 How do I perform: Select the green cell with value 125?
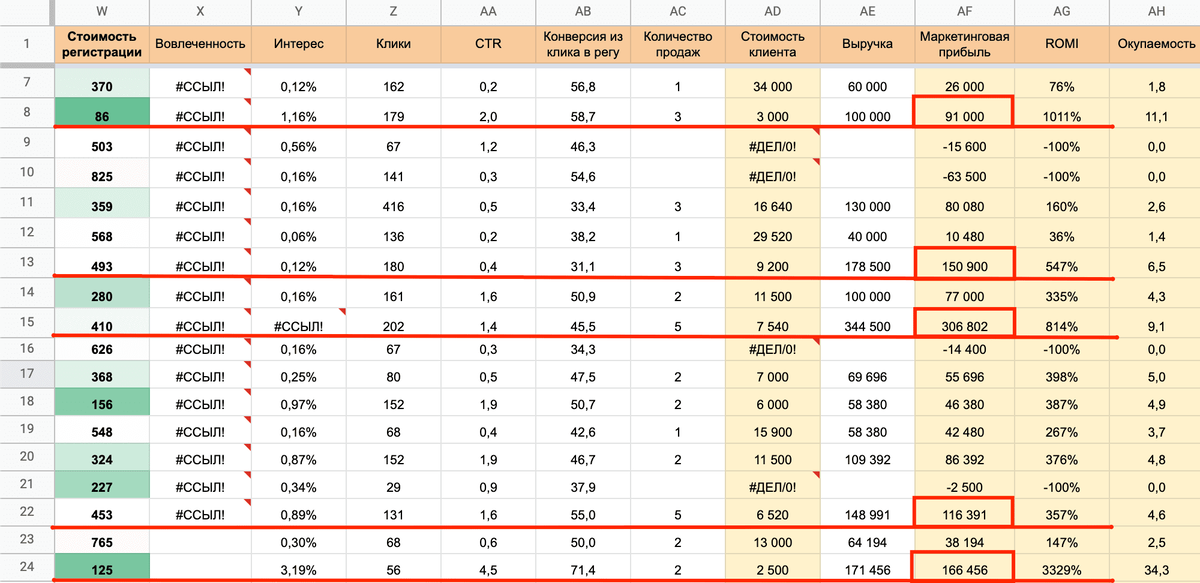tap(101, 569)
